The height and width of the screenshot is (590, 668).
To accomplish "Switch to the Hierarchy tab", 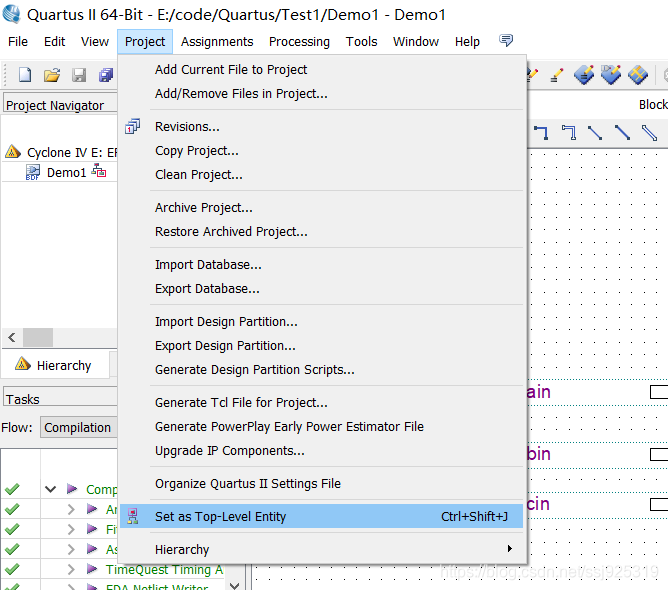I will tap(55, 365).
